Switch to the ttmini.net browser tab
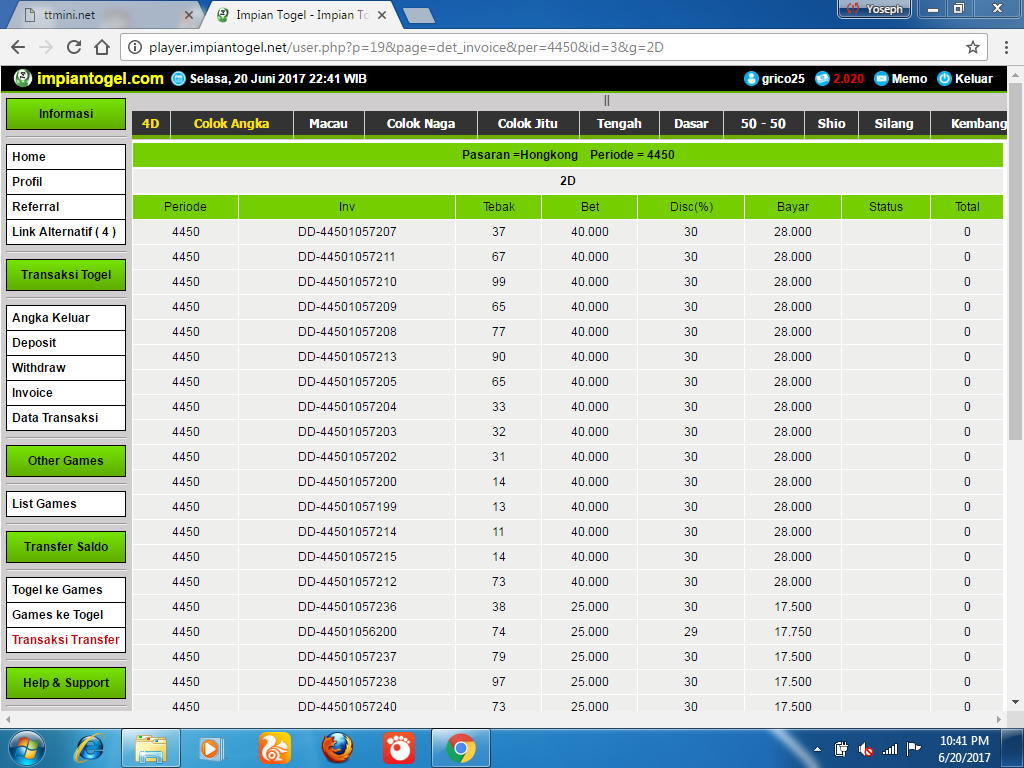The image size is (1024, 768). (100, 15)
